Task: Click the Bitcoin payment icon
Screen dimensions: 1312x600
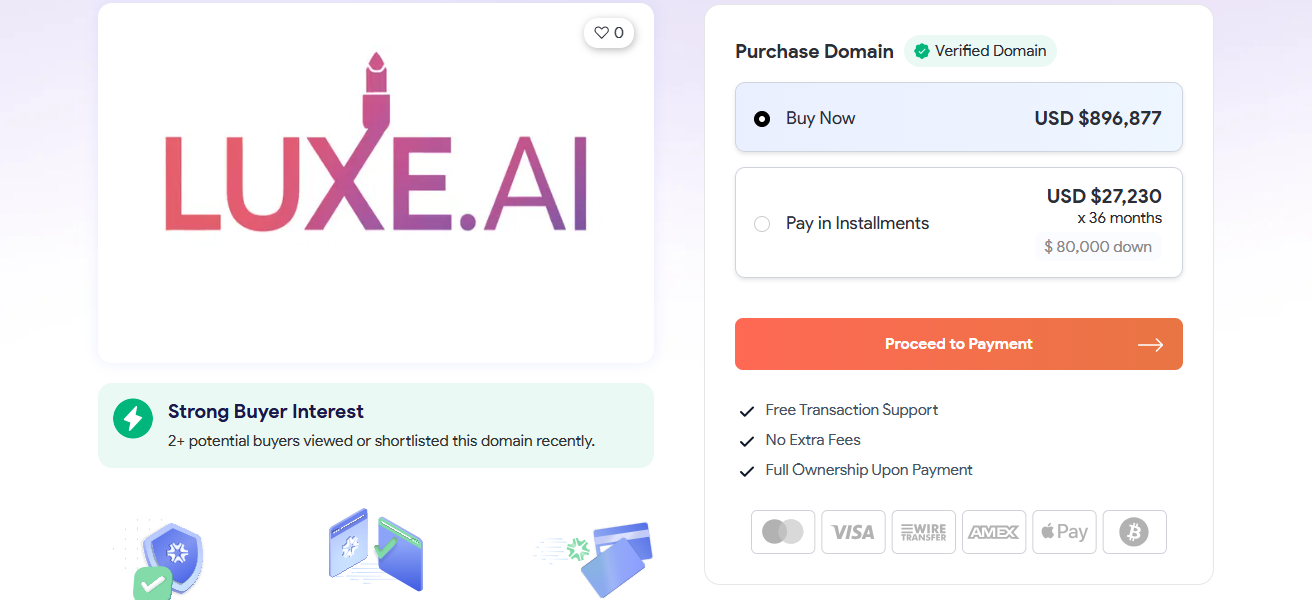Action: tap(1134, 531)
